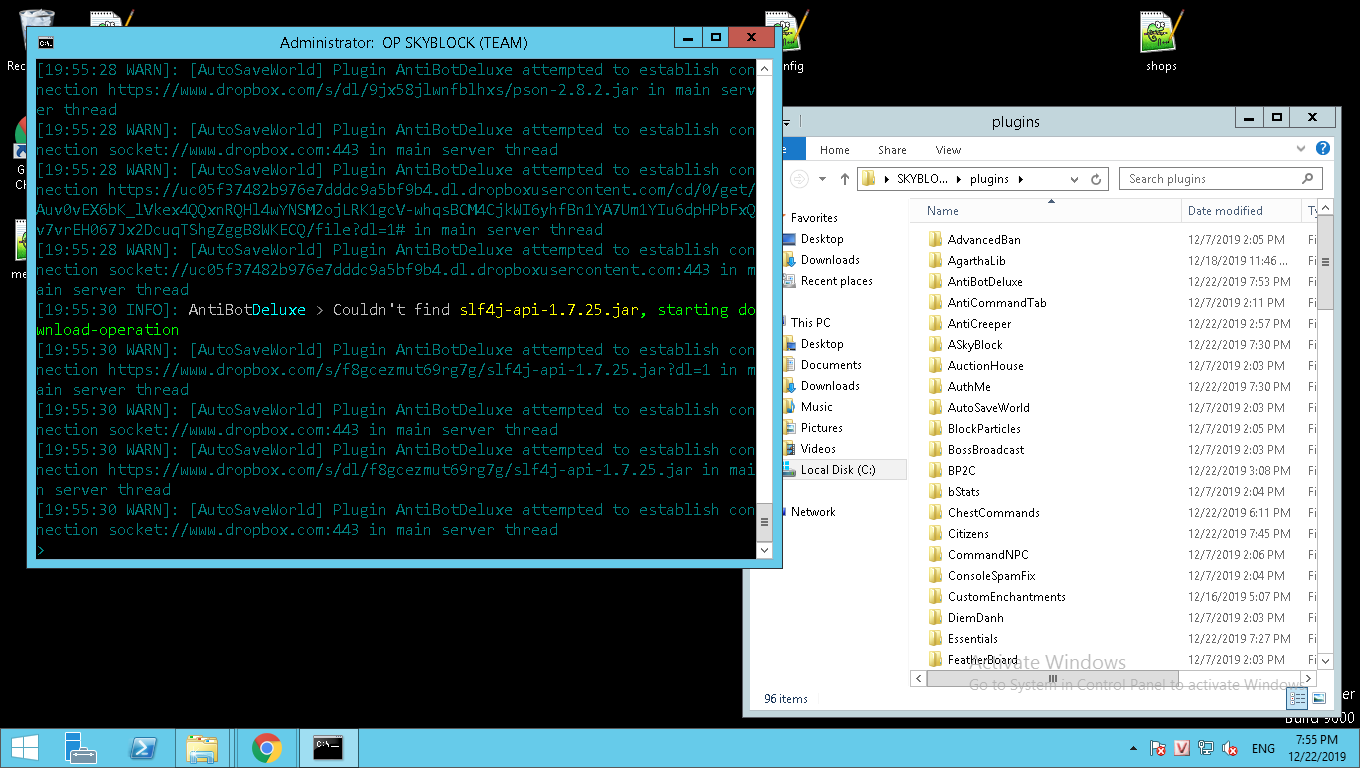1360x768 pixels.
Task: Go up one folder level
Action: pos(844,179)
